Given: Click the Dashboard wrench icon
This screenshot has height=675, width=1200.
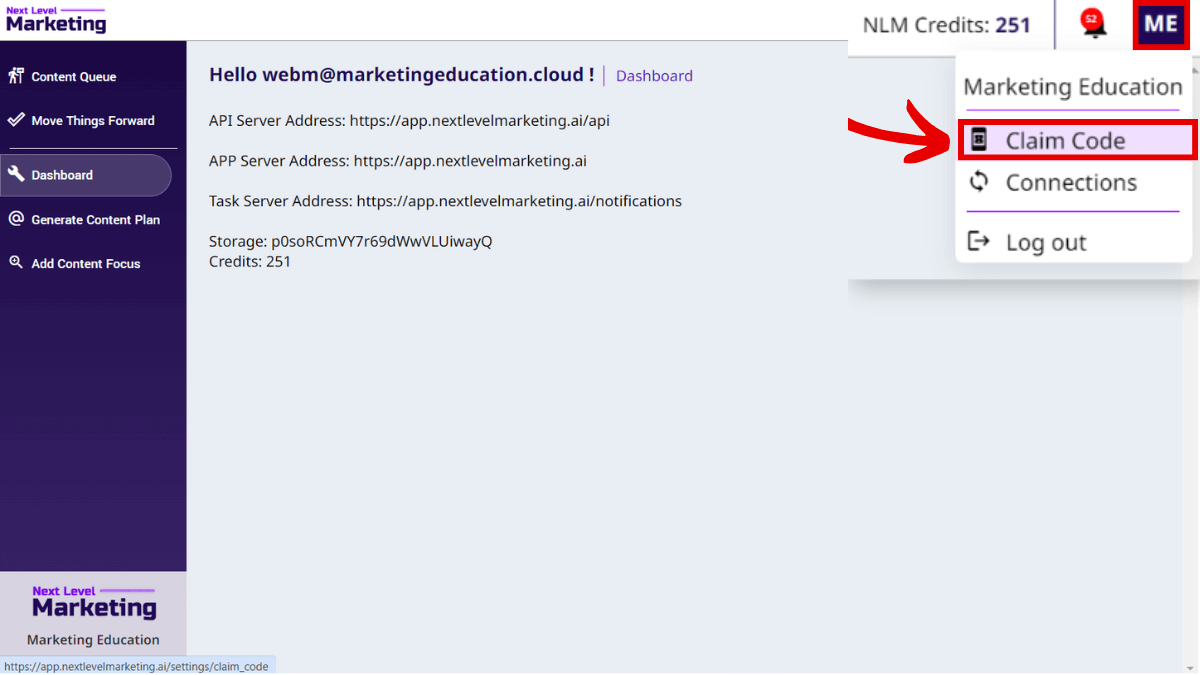Looking at the screenshot, I should point(16,174).
